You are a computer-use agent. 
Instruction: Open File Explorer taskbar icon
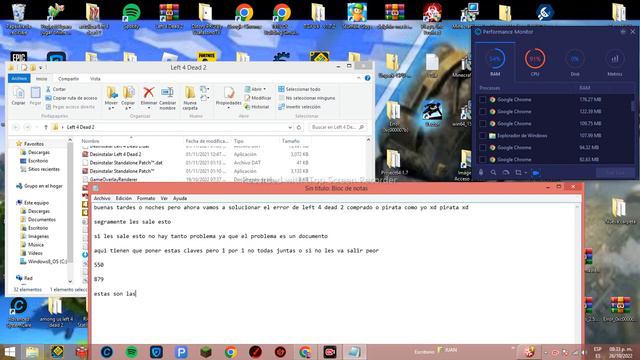pos(32,352)
